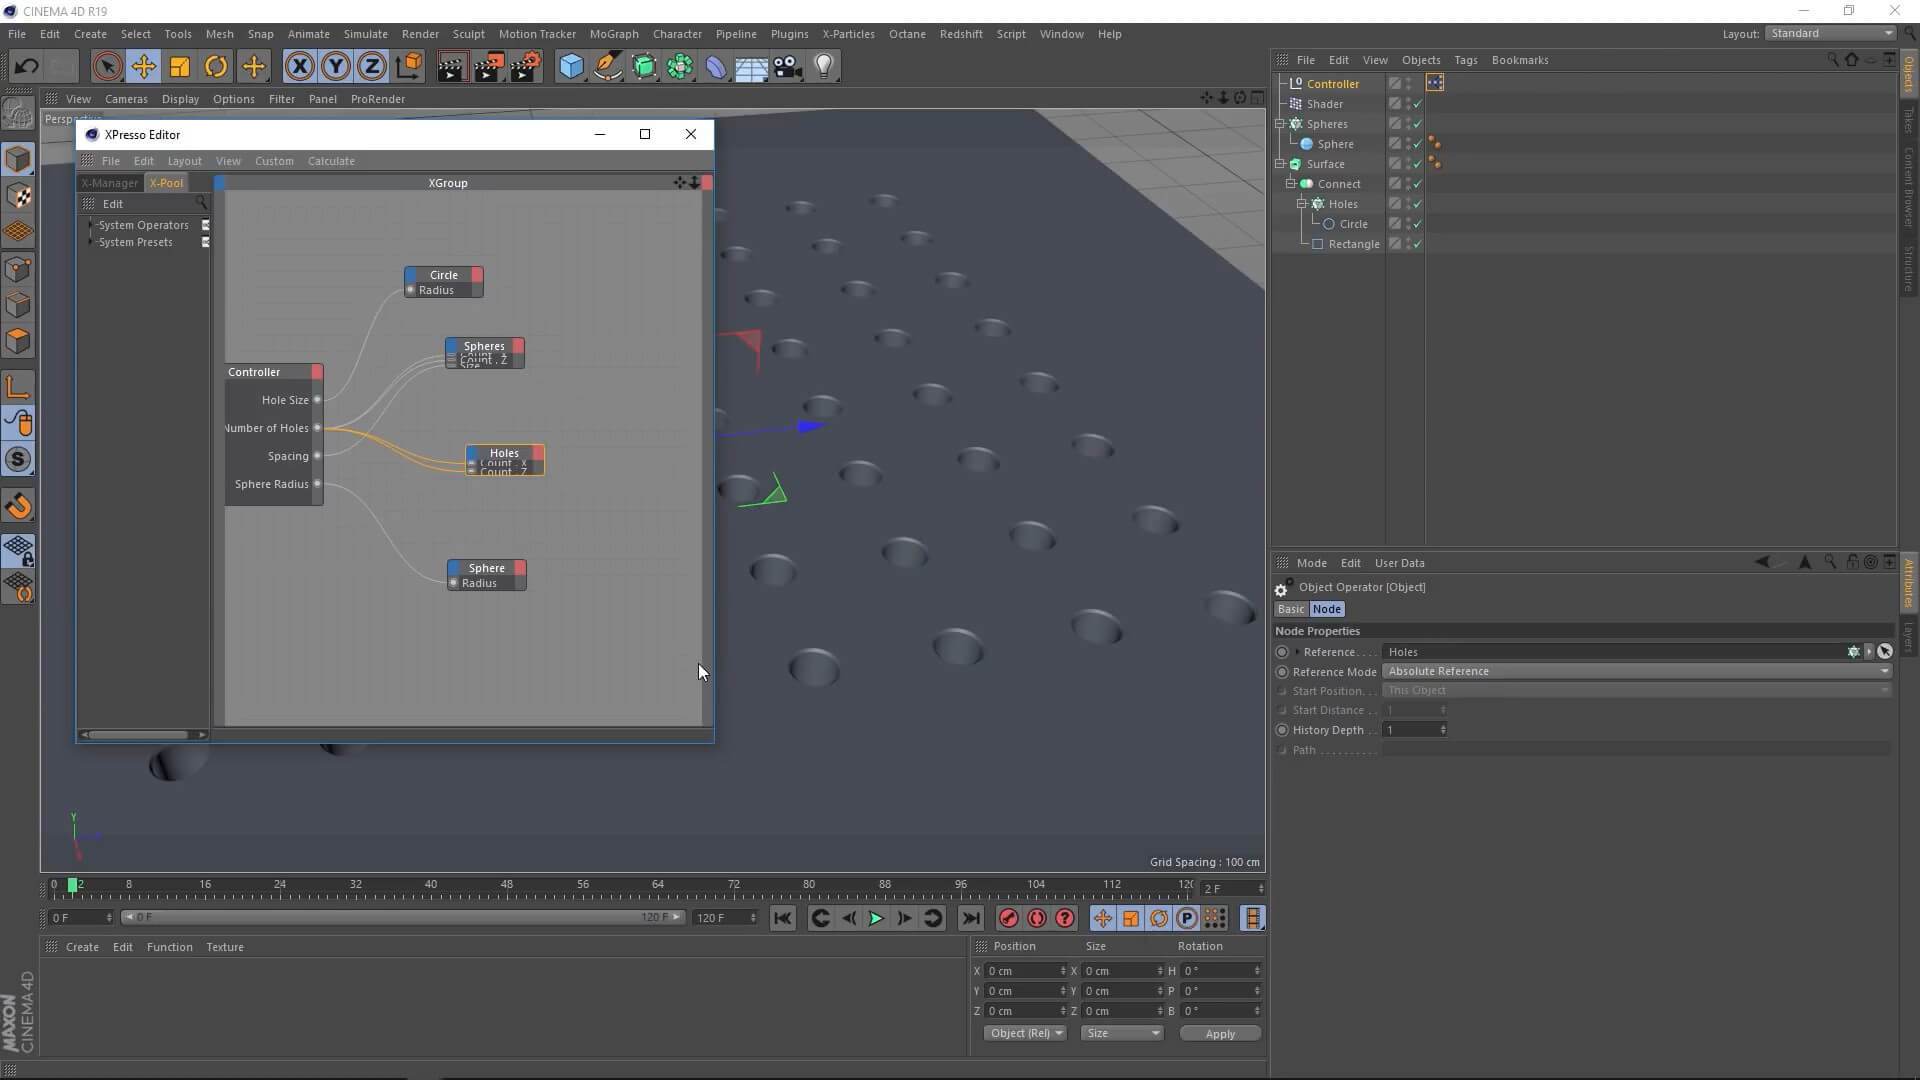Click the Camera object icon
The width and height of the screenshot is (1920, 1080).
[787, 67]
